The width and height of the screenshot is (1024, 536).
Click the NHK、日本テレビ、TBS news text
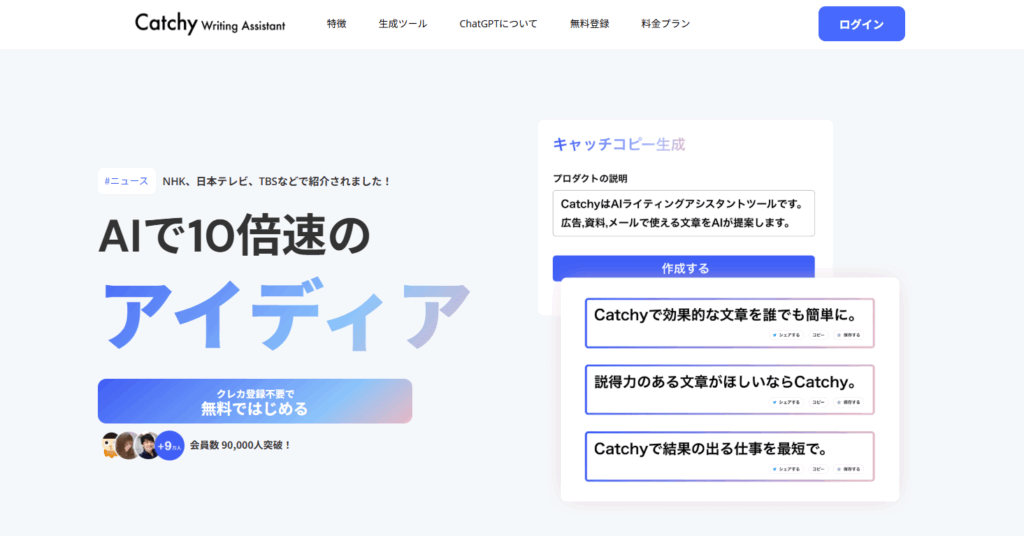pos(277,181)
